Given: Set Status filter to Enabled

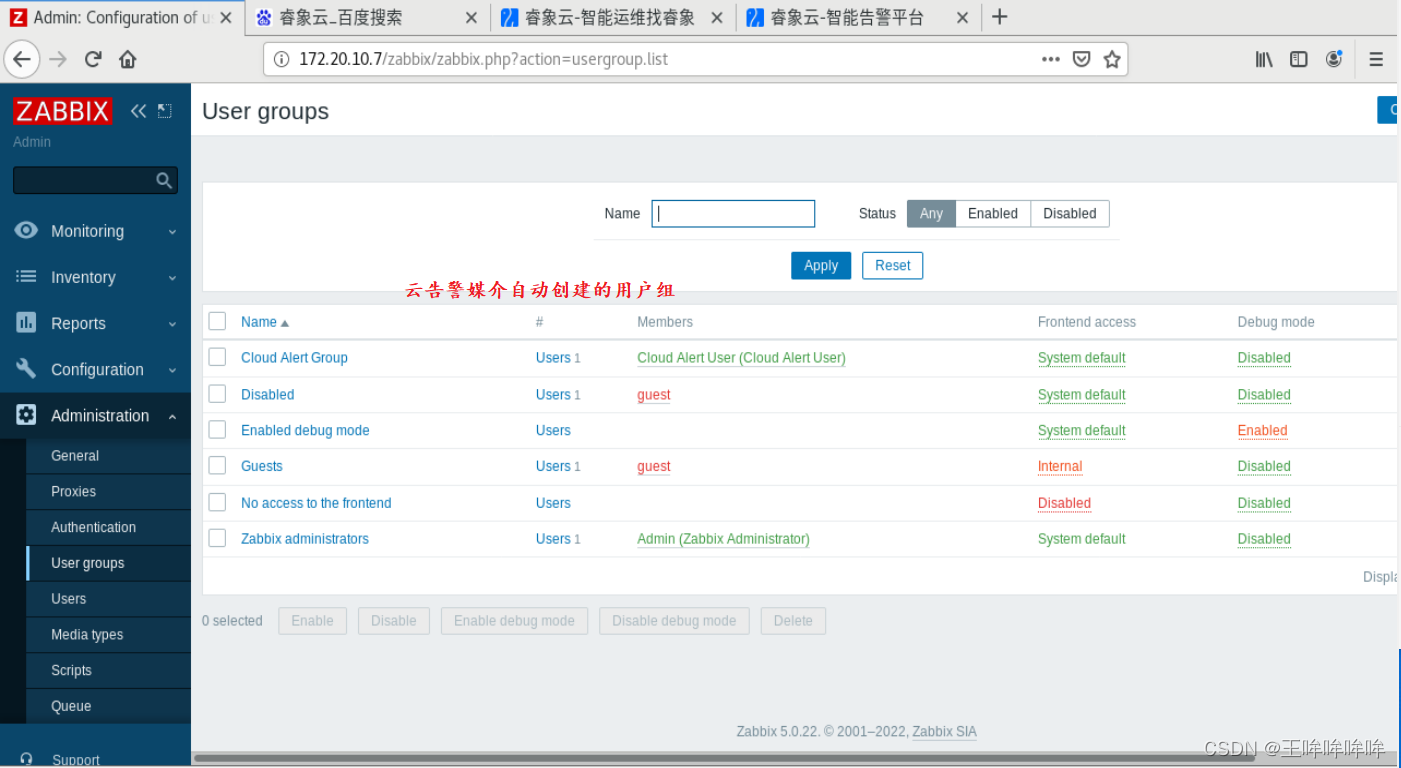Looking at the screenshot, I should tap(993, 213).
